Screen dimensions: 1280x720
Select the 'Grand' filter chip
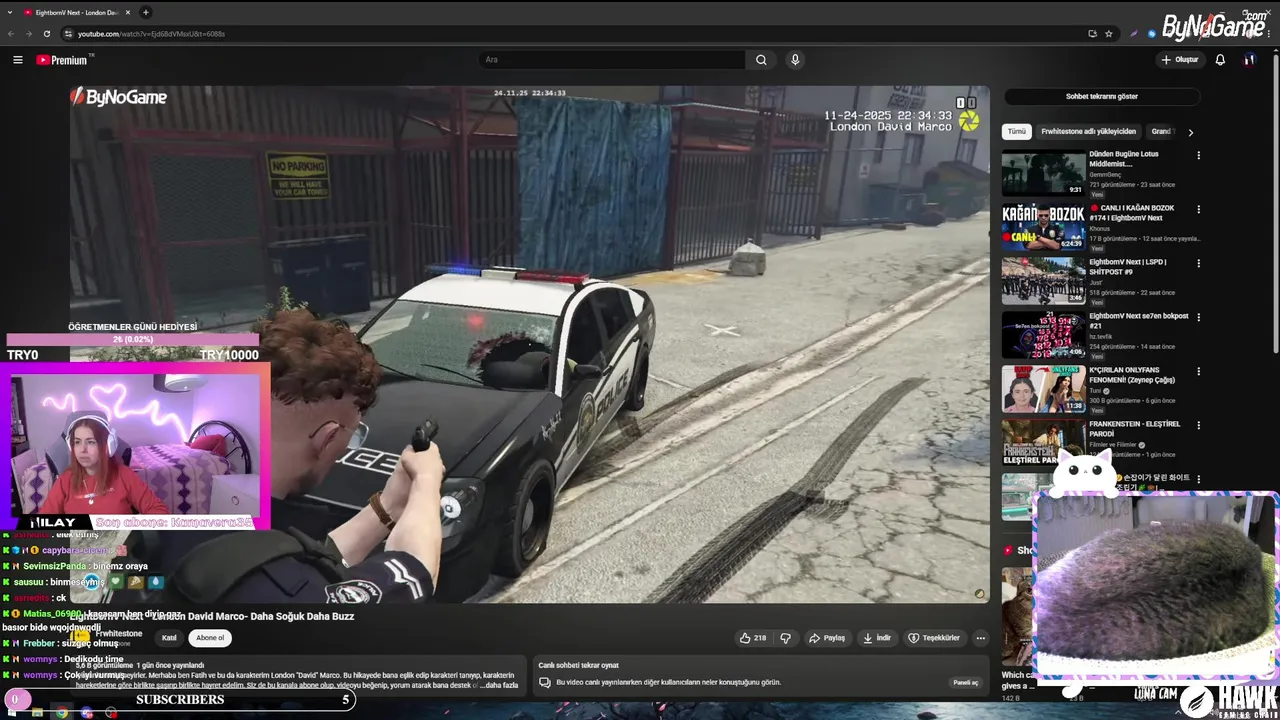(1161, 132)
